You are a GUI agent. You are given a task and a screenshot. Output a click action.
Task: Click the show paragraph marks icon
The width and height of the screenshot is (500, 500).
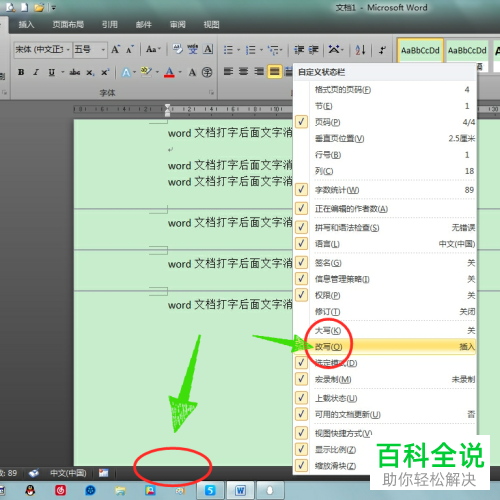(382, 50)
